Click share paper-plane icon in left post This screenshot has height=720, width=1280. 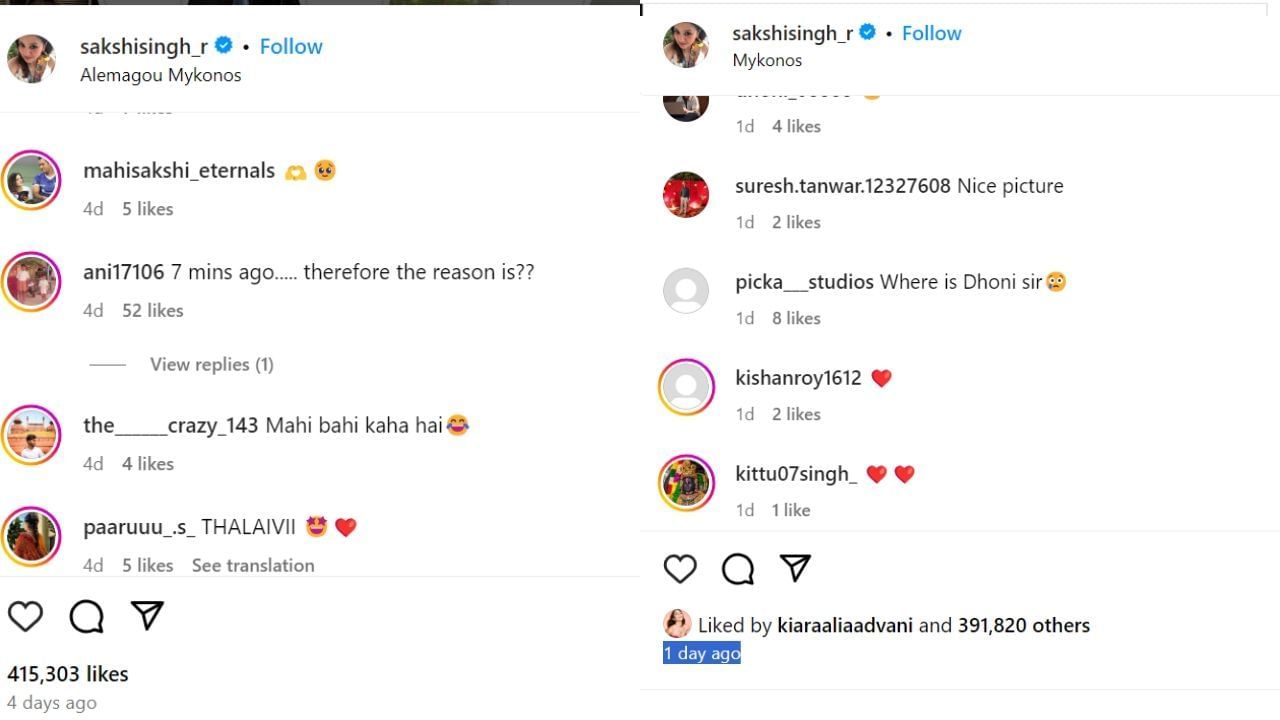(147, 616)
